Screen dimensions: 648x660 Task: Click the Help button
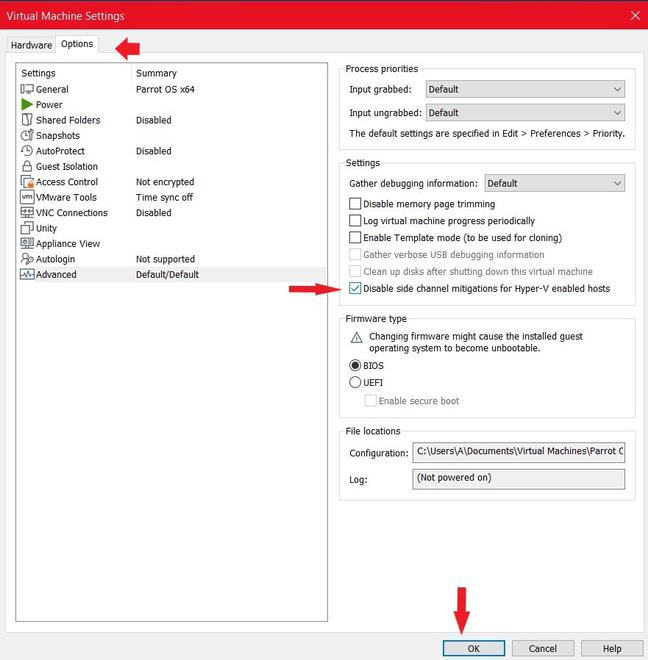point(612,648)
